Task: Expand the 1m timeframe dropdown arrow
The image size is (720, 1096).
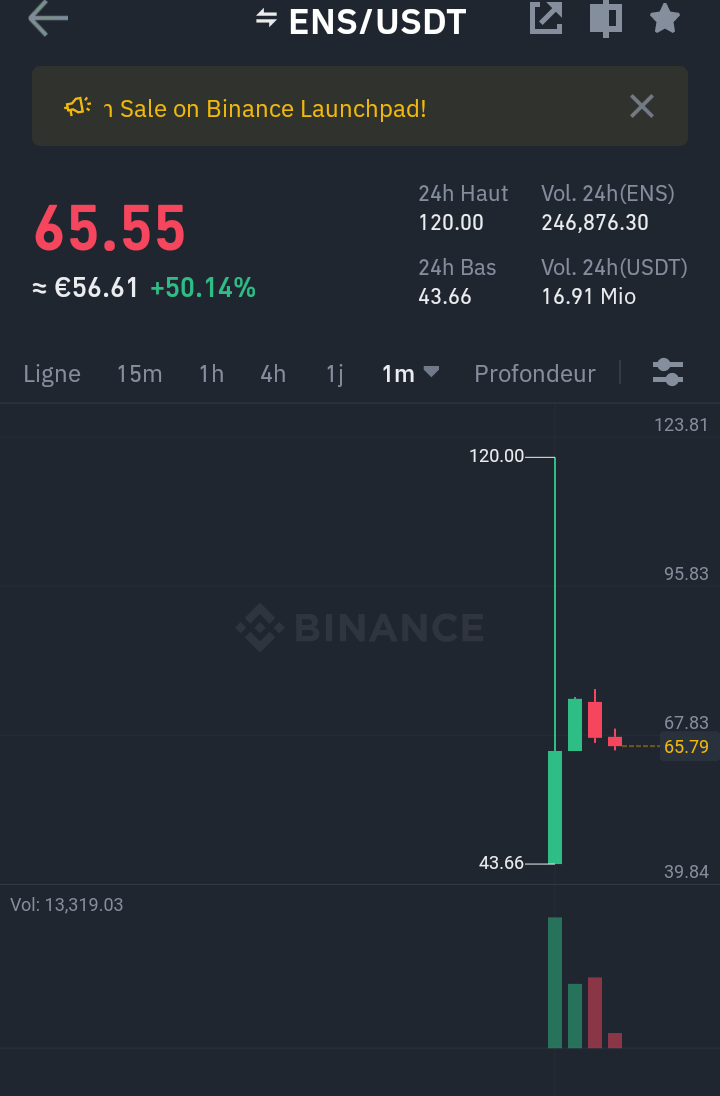Action: pos(431,372)
